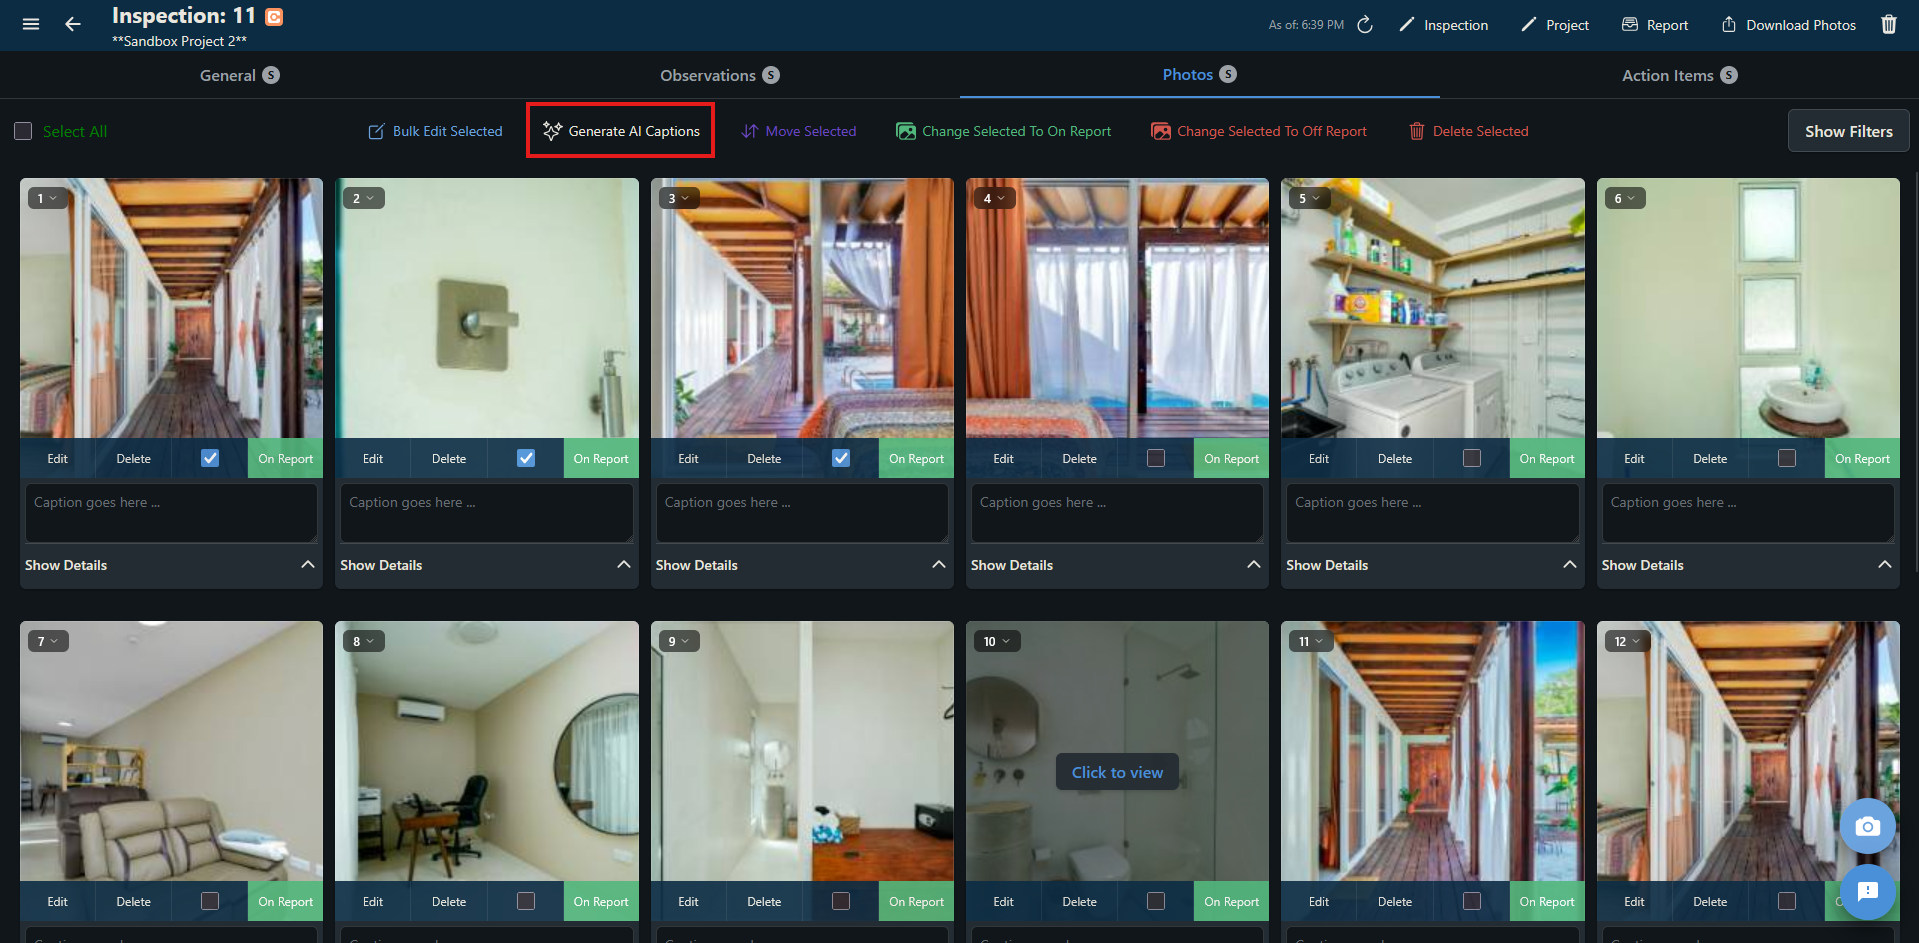
Task: Open the order dropdown on photo 10
Action: (996, 641)
